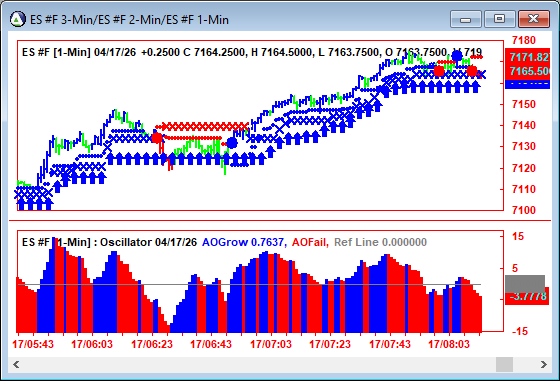Click the 7180 price axis label
560x381 pixels.
point(524,40)
